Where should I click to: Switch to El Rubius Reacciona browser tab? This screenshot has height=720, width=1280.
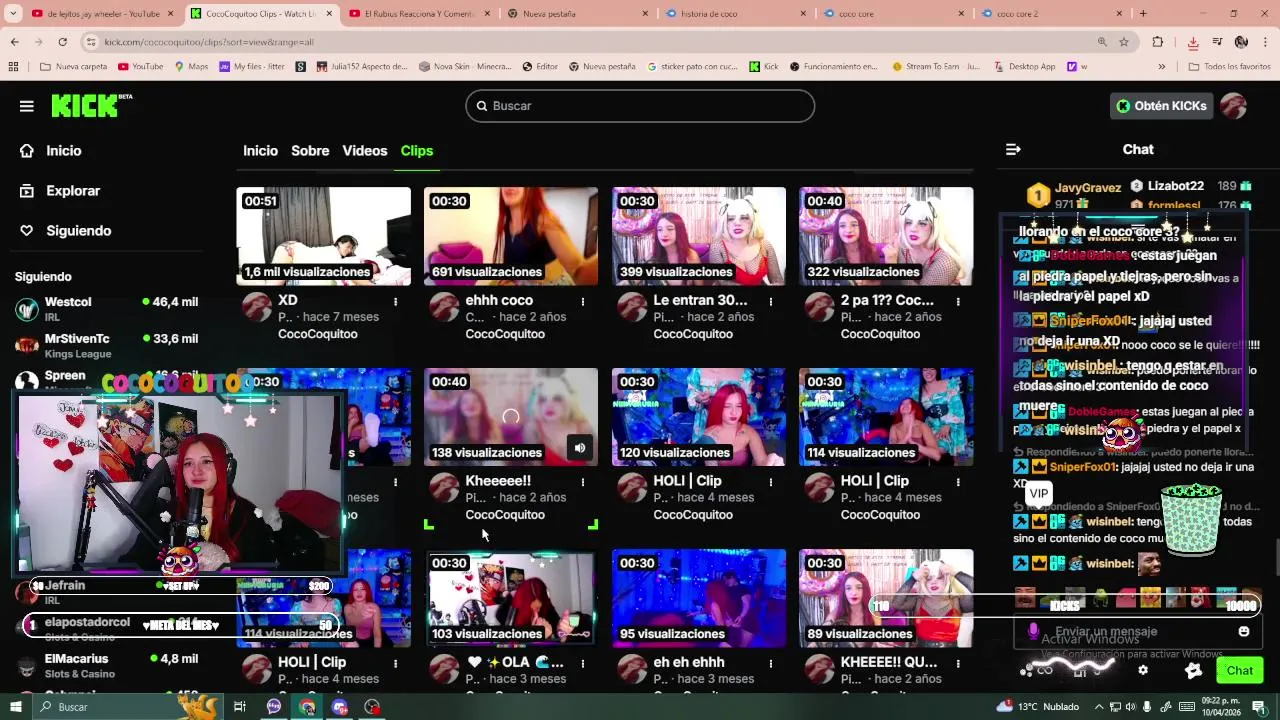coord(418,13)
